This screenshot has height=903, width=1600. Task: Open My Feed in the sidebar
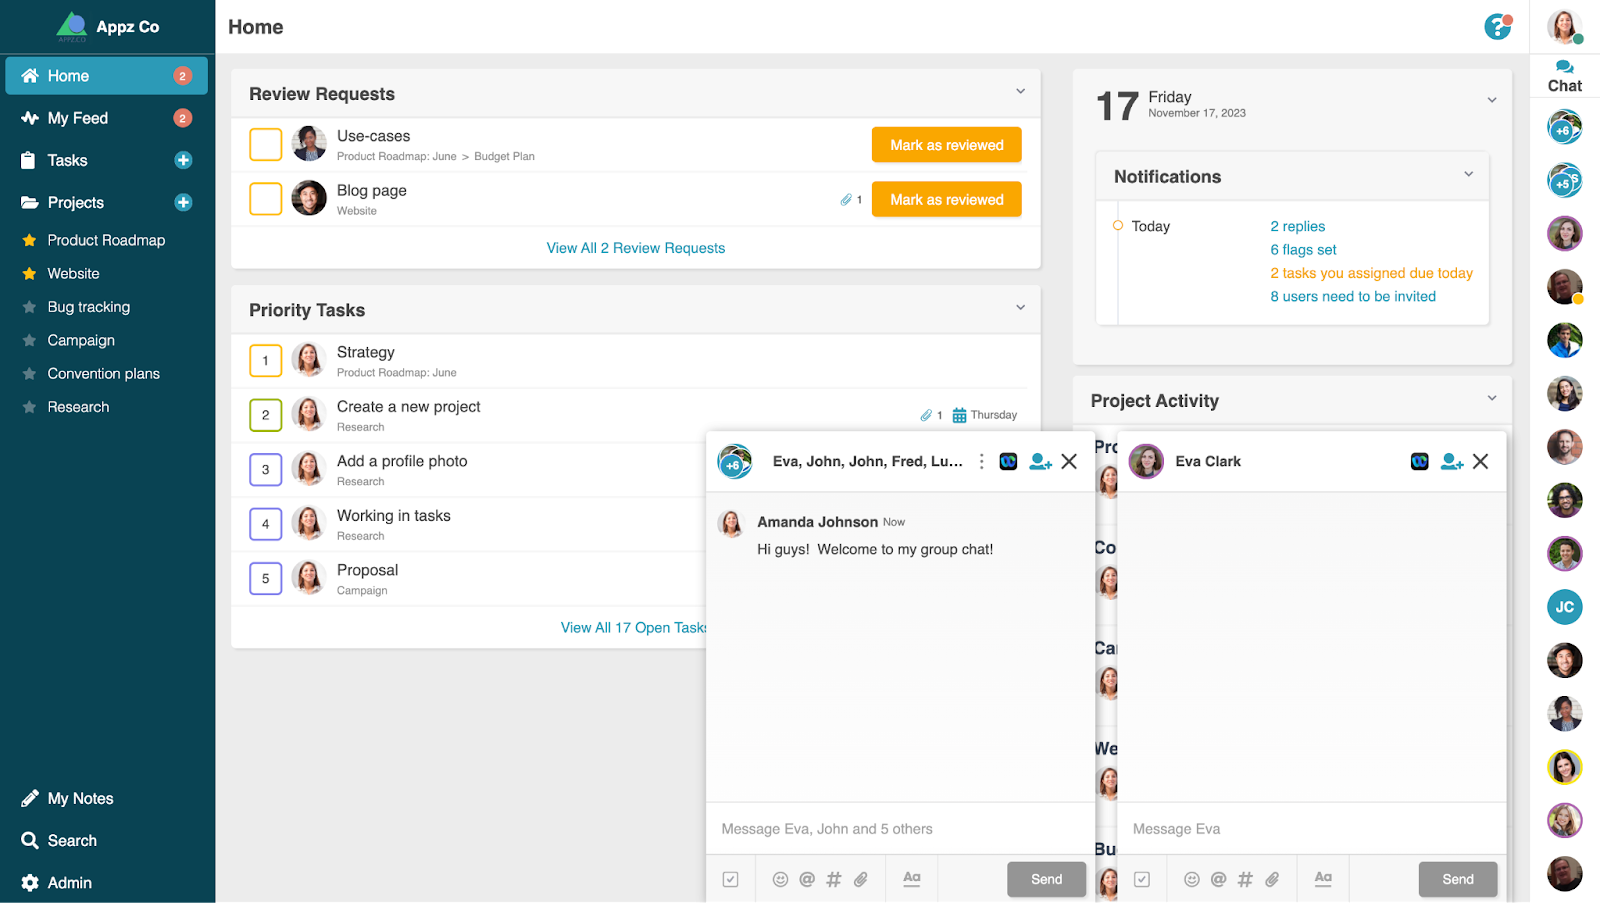[x=78, y=118]
